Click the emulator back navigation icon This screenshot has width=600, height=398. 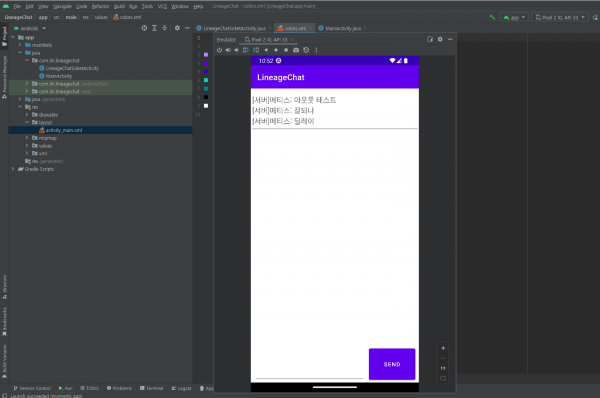click(266, 50)
